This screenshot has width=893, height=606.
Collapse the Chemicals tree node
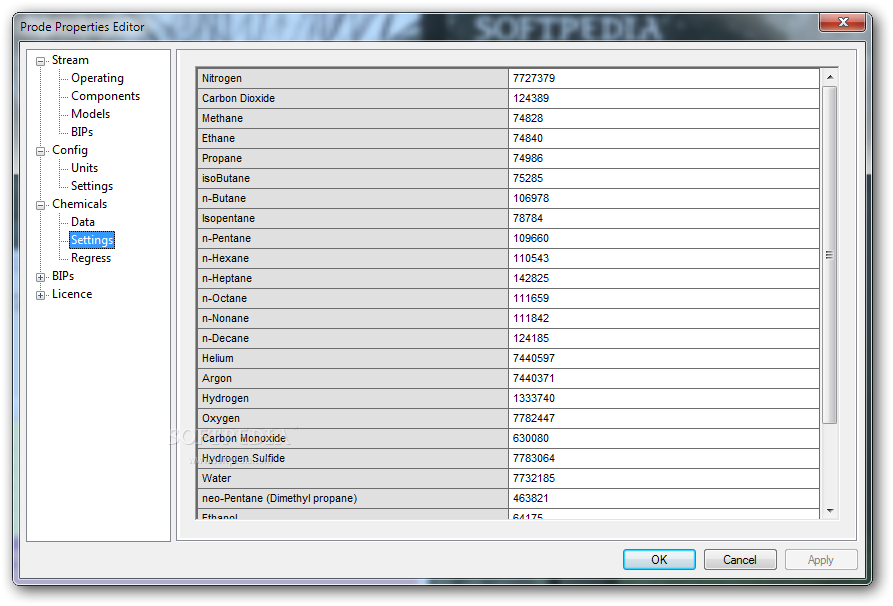pyautogui.click(x=40, y=205)
